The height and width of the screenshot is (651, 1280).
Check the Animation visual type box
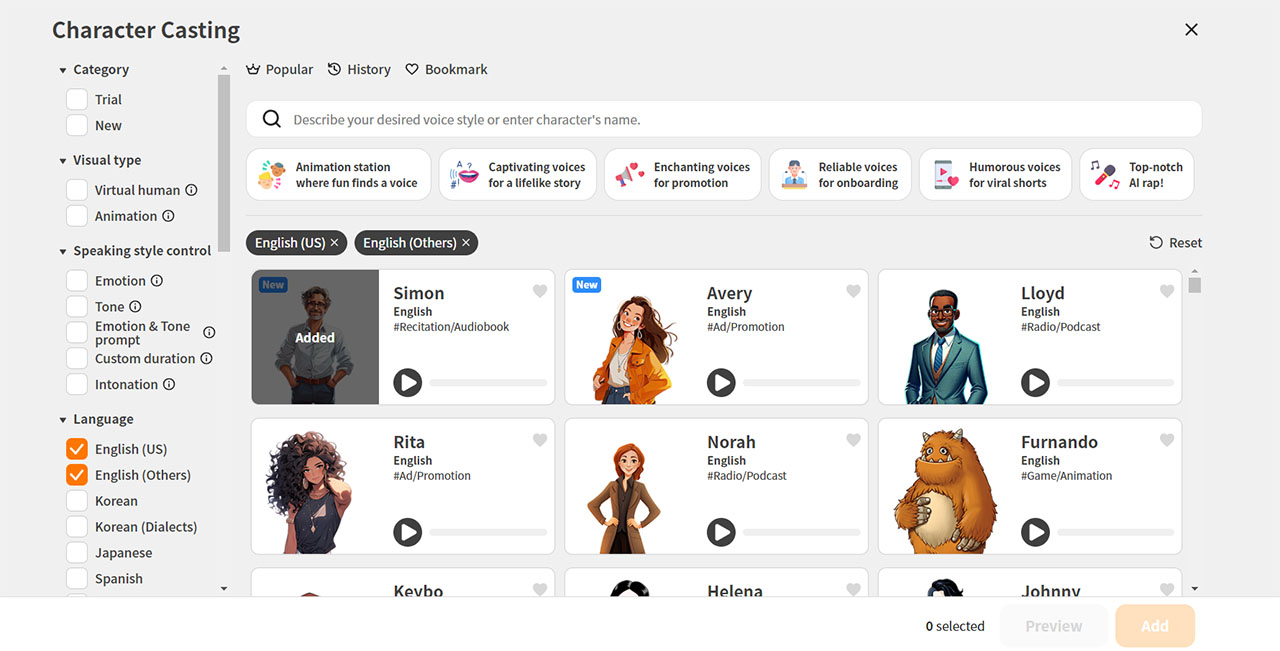(x=77, y=216)
